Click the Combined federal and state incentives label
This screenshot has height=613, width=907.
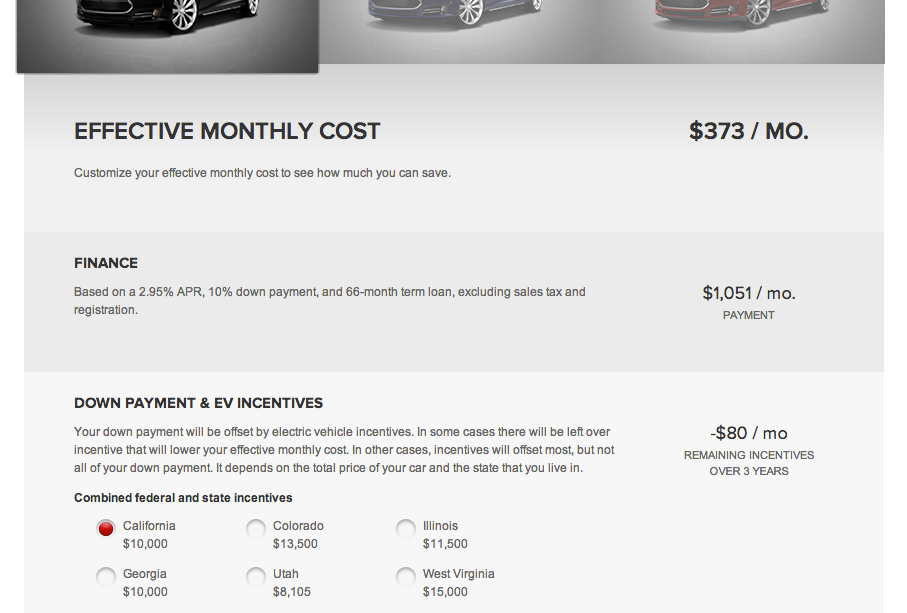(x=183, y=498)
